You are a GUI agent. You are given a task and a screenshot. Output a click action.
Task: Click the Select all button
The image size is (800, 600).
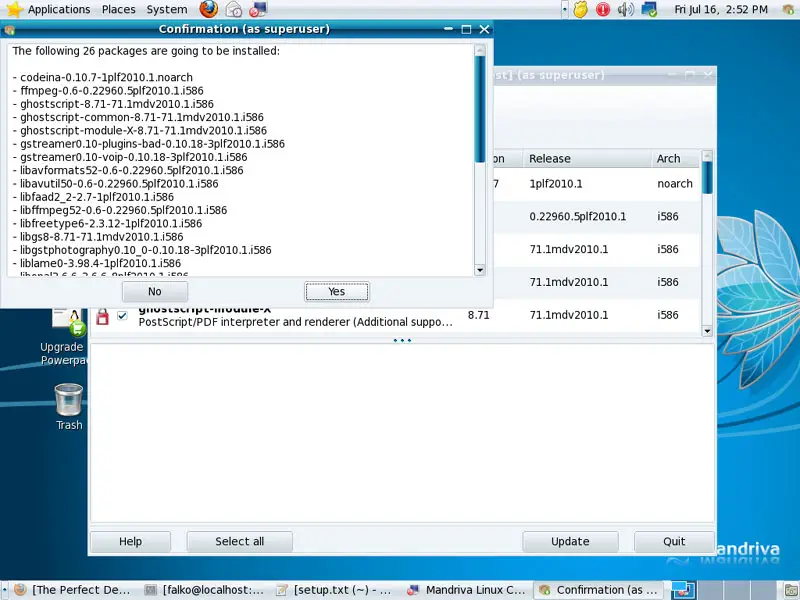tap(239, 541)
